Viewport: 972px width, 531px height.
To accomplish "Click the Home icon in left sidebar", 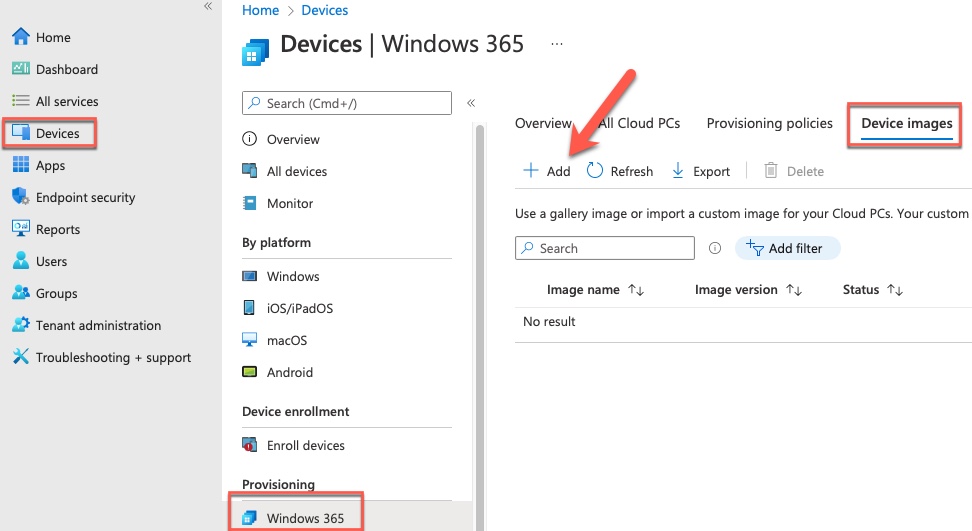I will point(20,37).
